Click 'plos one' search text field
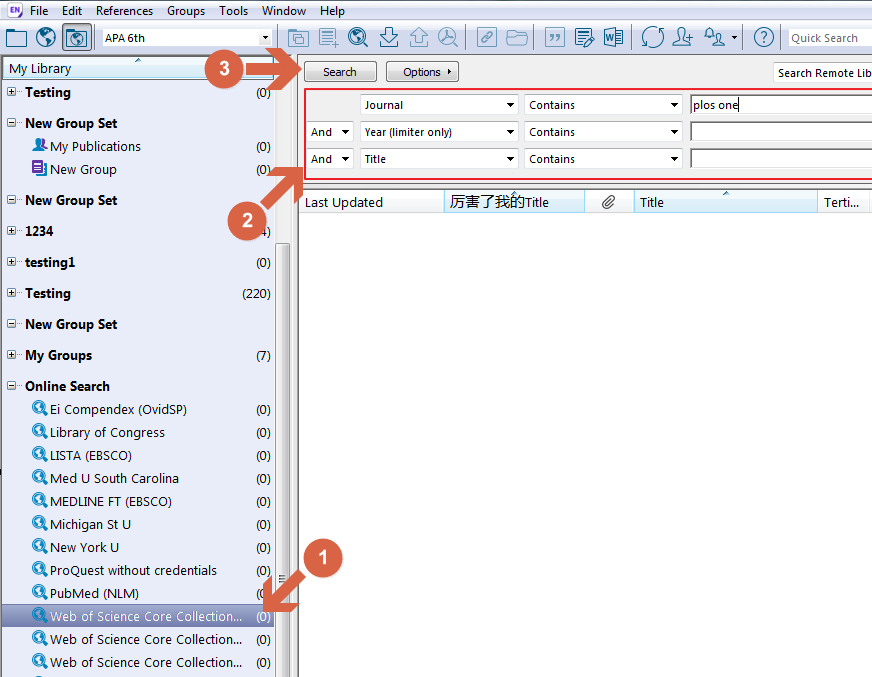The height and width of the screenshot is (677, 872). pos(781,105)
